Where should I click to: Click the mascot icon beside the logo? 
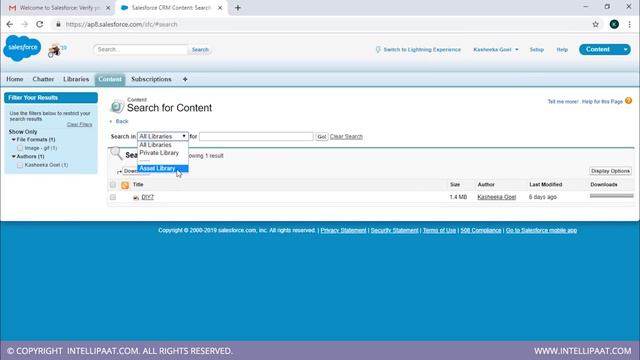(55, 51)
